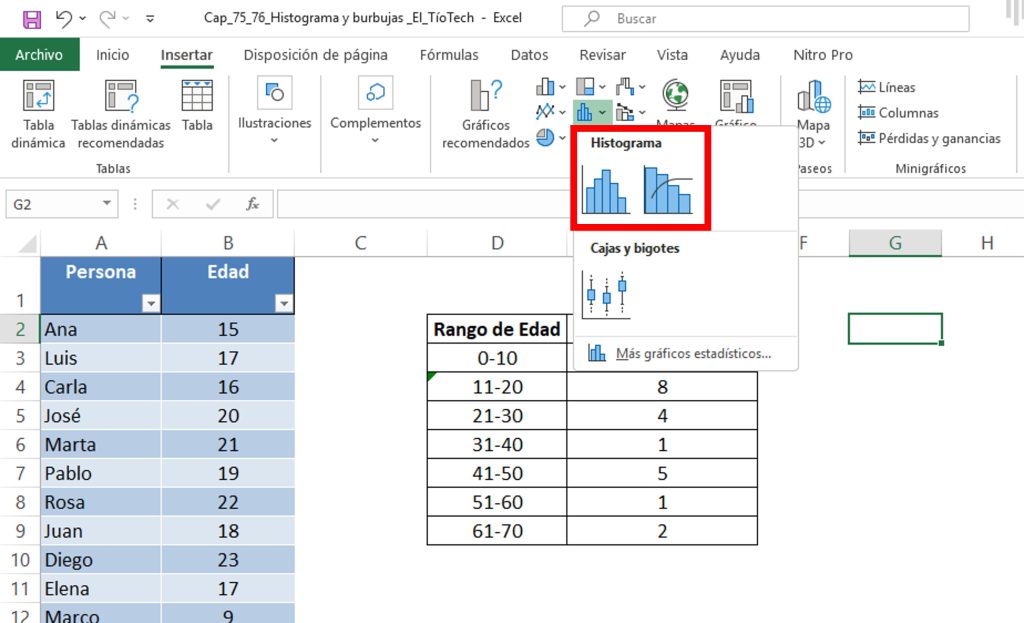1024x623 pixels.
Task: Insert Pérdidas y ganancias sparkline
Action: coord(929,139)
